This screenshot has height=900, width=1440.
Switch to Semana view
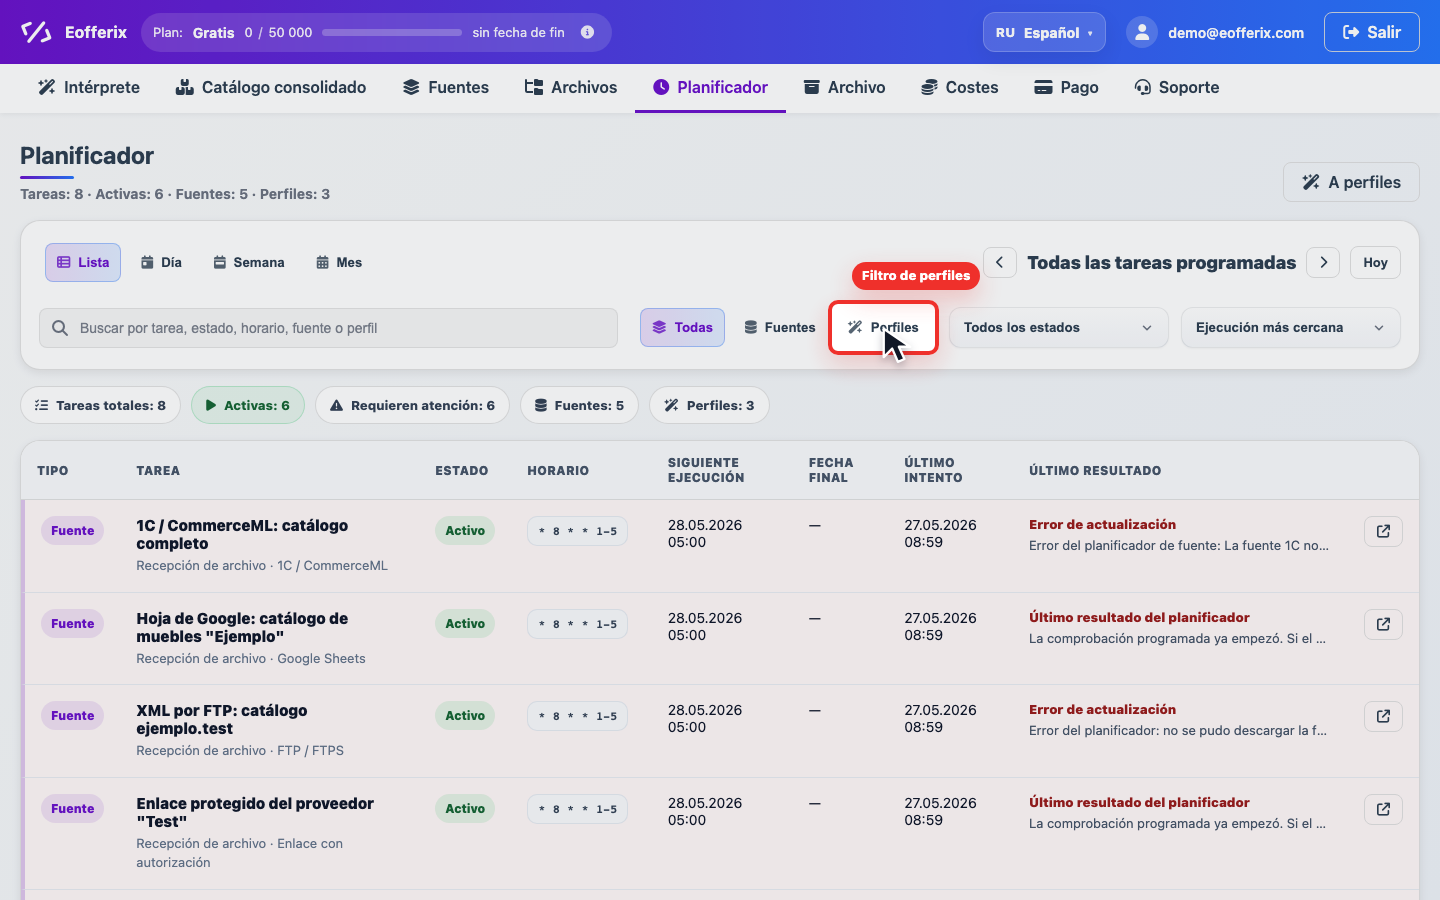[249, 262]
